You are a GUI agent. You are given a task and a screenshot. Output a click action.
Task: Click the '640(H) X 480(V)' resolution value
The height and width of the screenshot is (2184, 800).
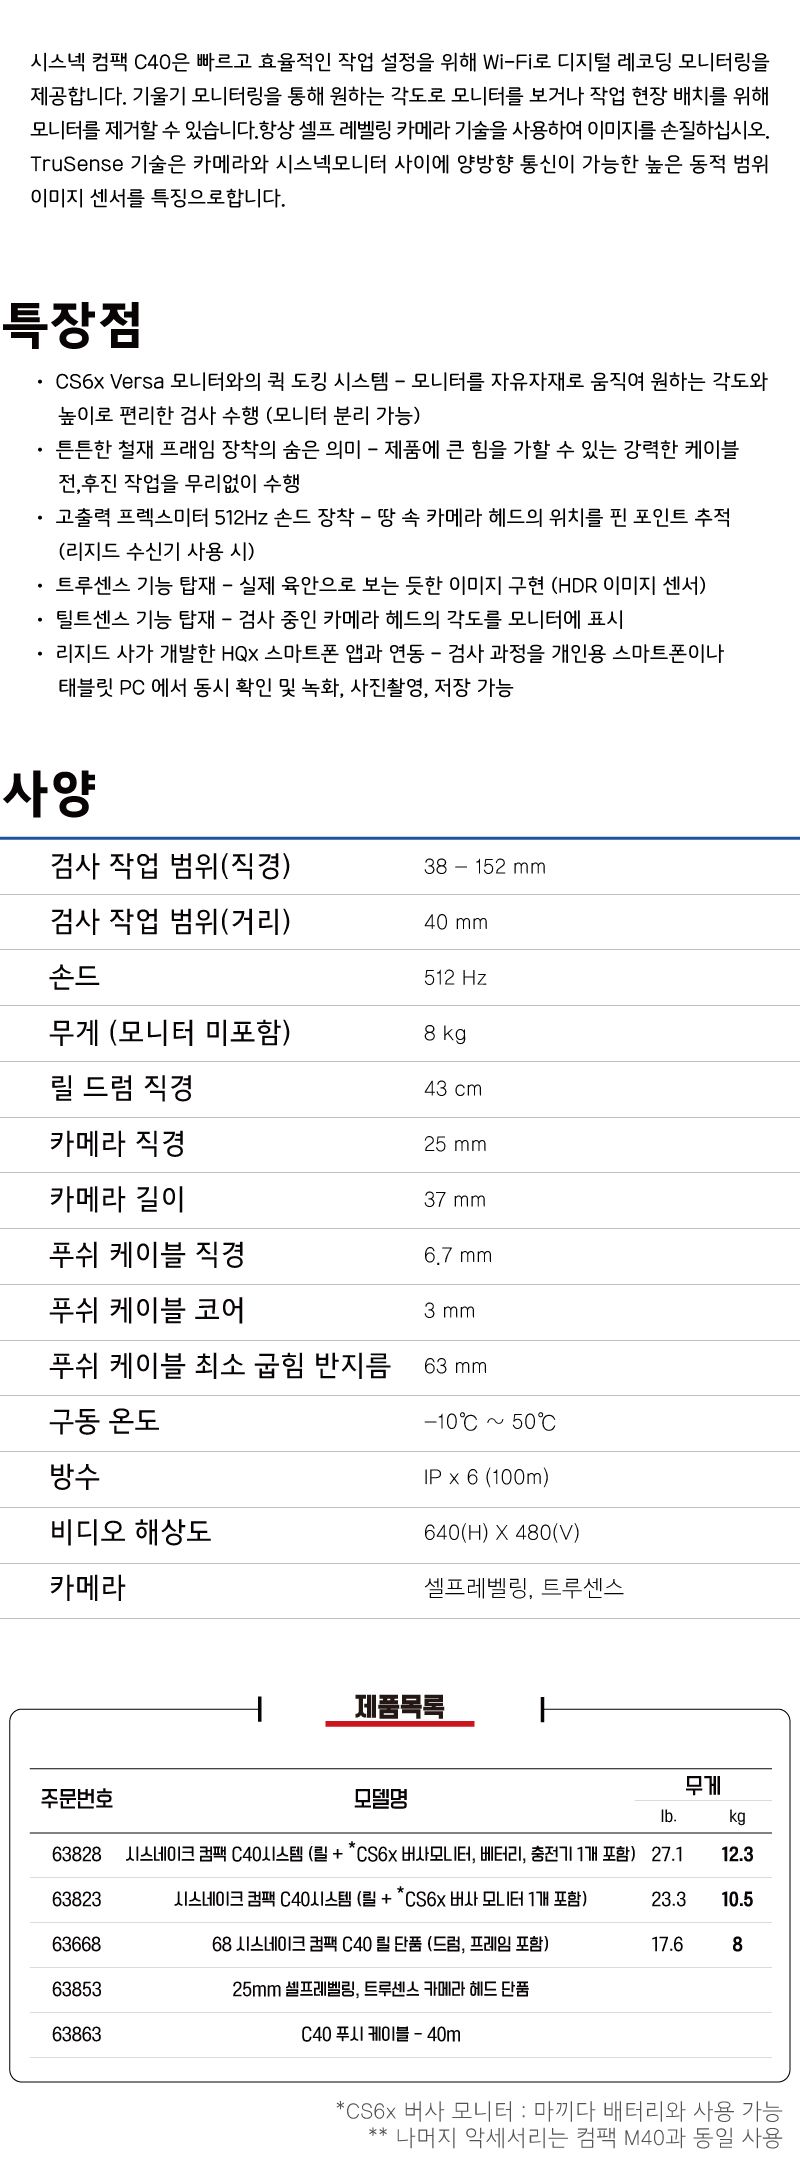(502, 1533)
